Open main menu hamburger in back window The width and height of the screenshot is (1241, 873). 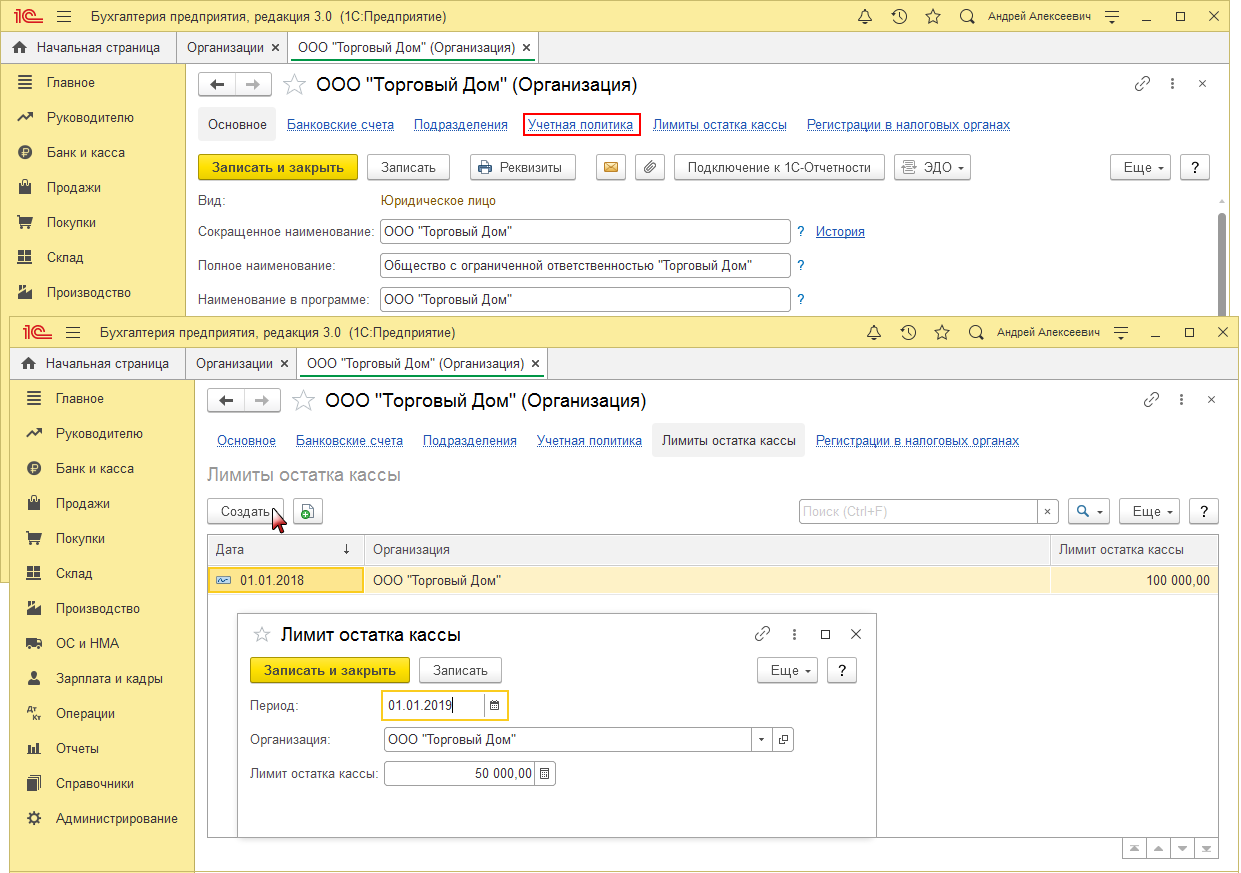click(x=64, y=17)
